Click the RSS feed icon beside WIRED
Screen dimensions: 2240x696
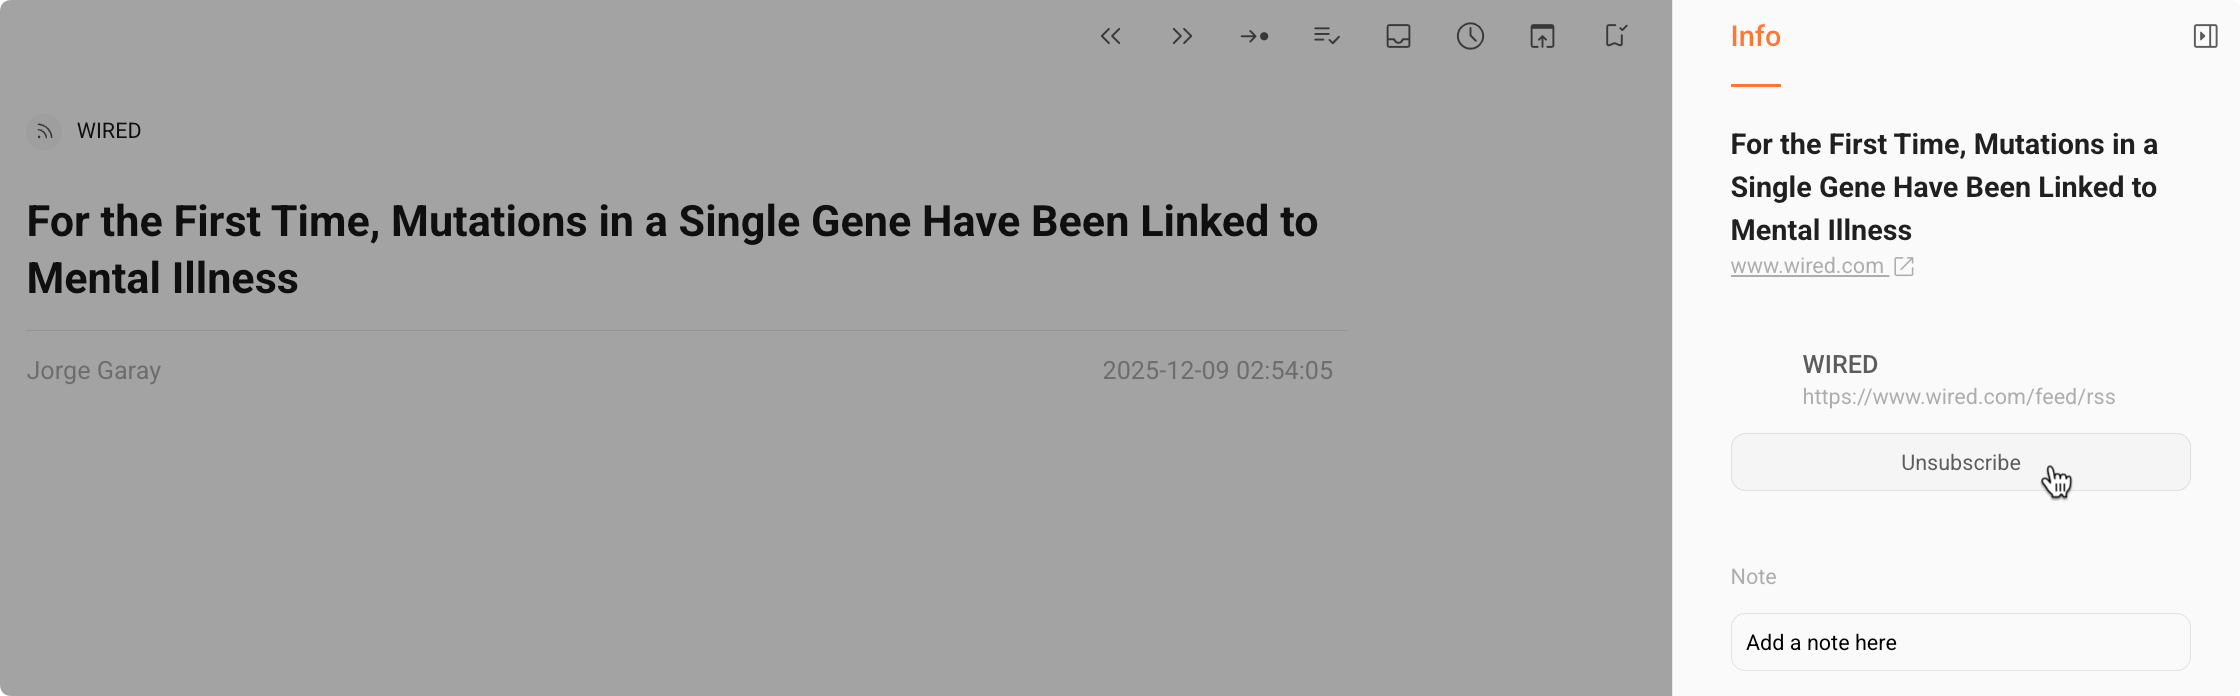click(43, 131)
